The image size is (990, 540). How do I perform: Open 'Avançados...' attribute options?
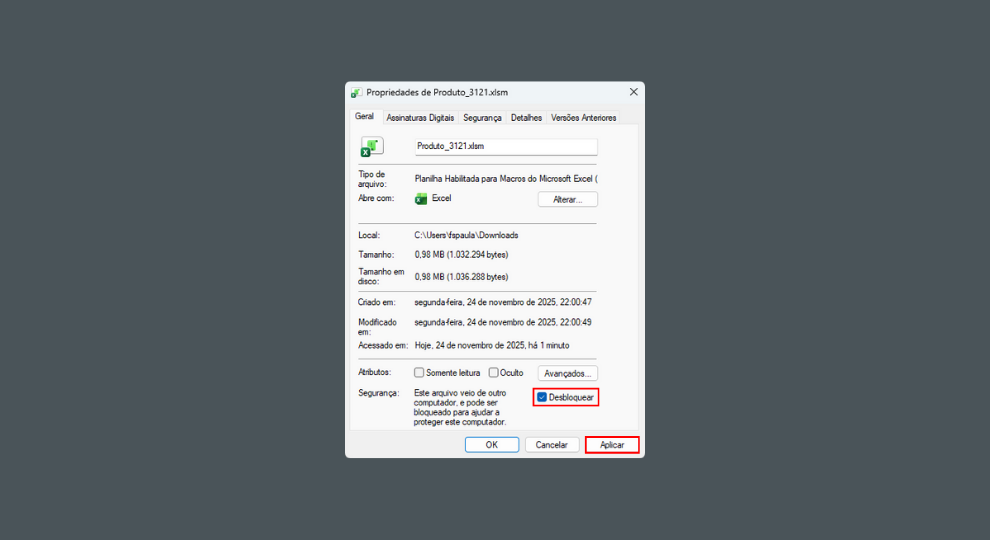coord(567,373)
